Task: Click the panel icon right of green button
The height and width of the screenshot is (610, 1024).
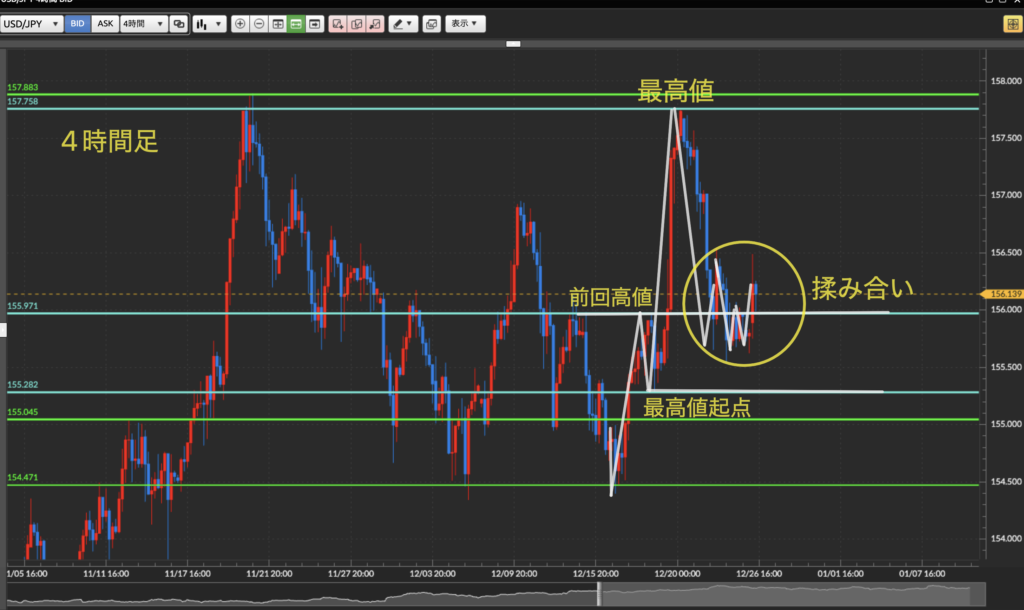Action: pyautogui.click(x=315, y=23)
